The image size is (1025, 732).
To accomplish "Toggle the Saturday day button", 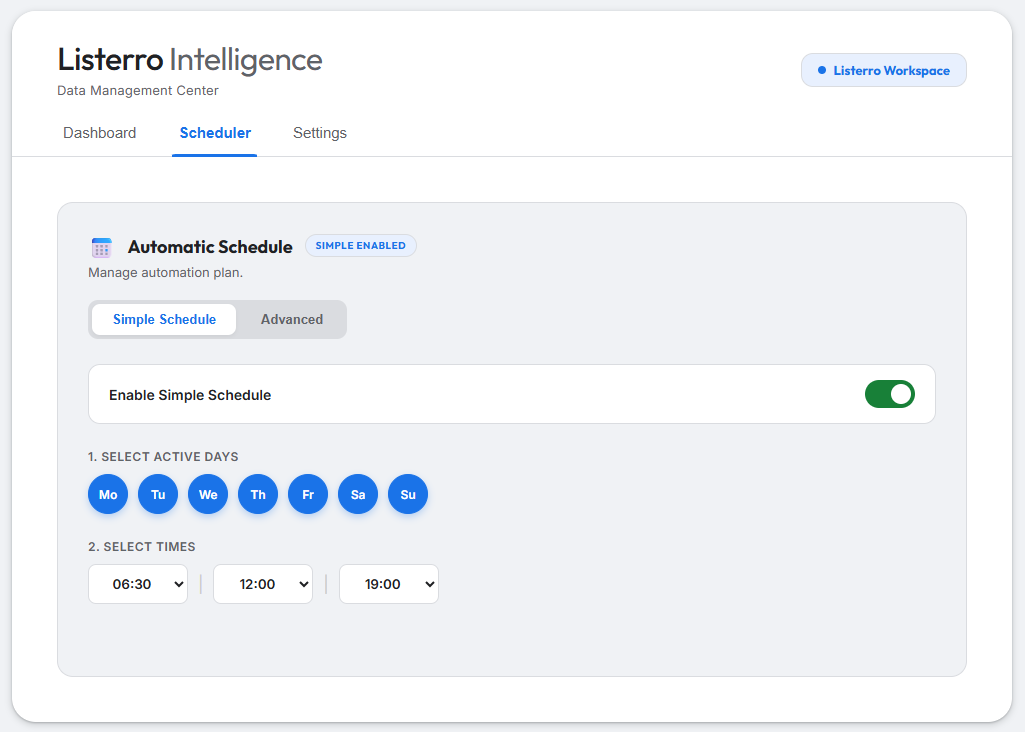I will [358, 495].
